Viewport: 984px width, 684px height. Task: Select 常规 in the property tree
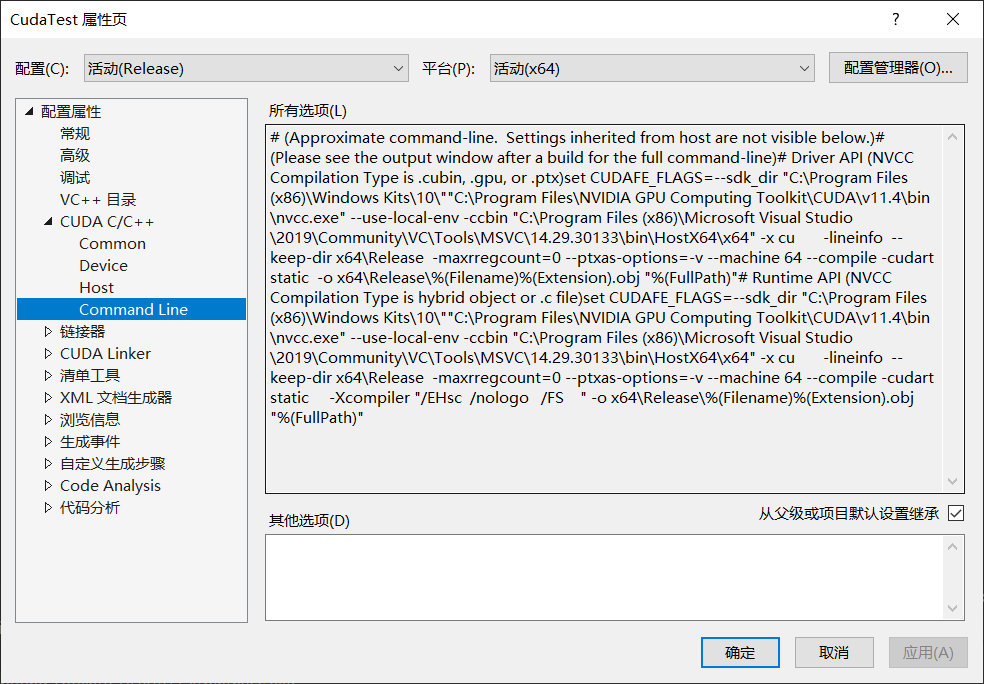tap(75, 134)
